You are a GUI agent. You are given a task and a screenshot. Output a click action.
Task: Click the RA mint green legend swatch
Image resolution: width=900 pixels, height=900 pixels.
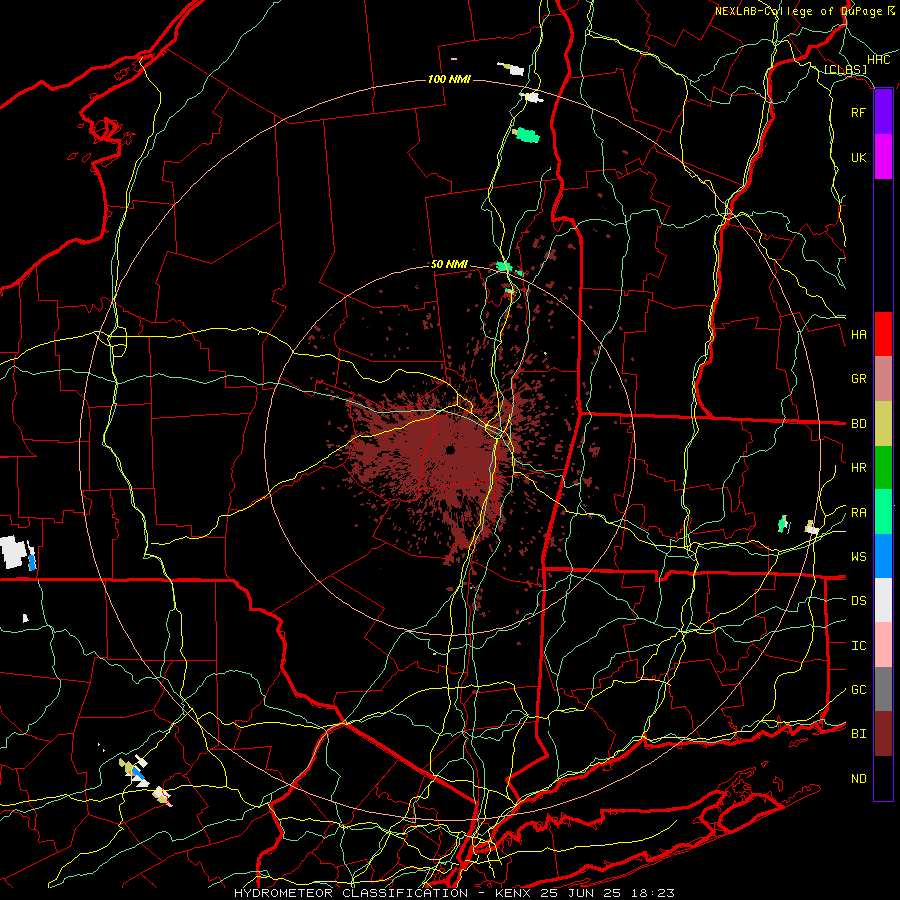pos(883,511)
